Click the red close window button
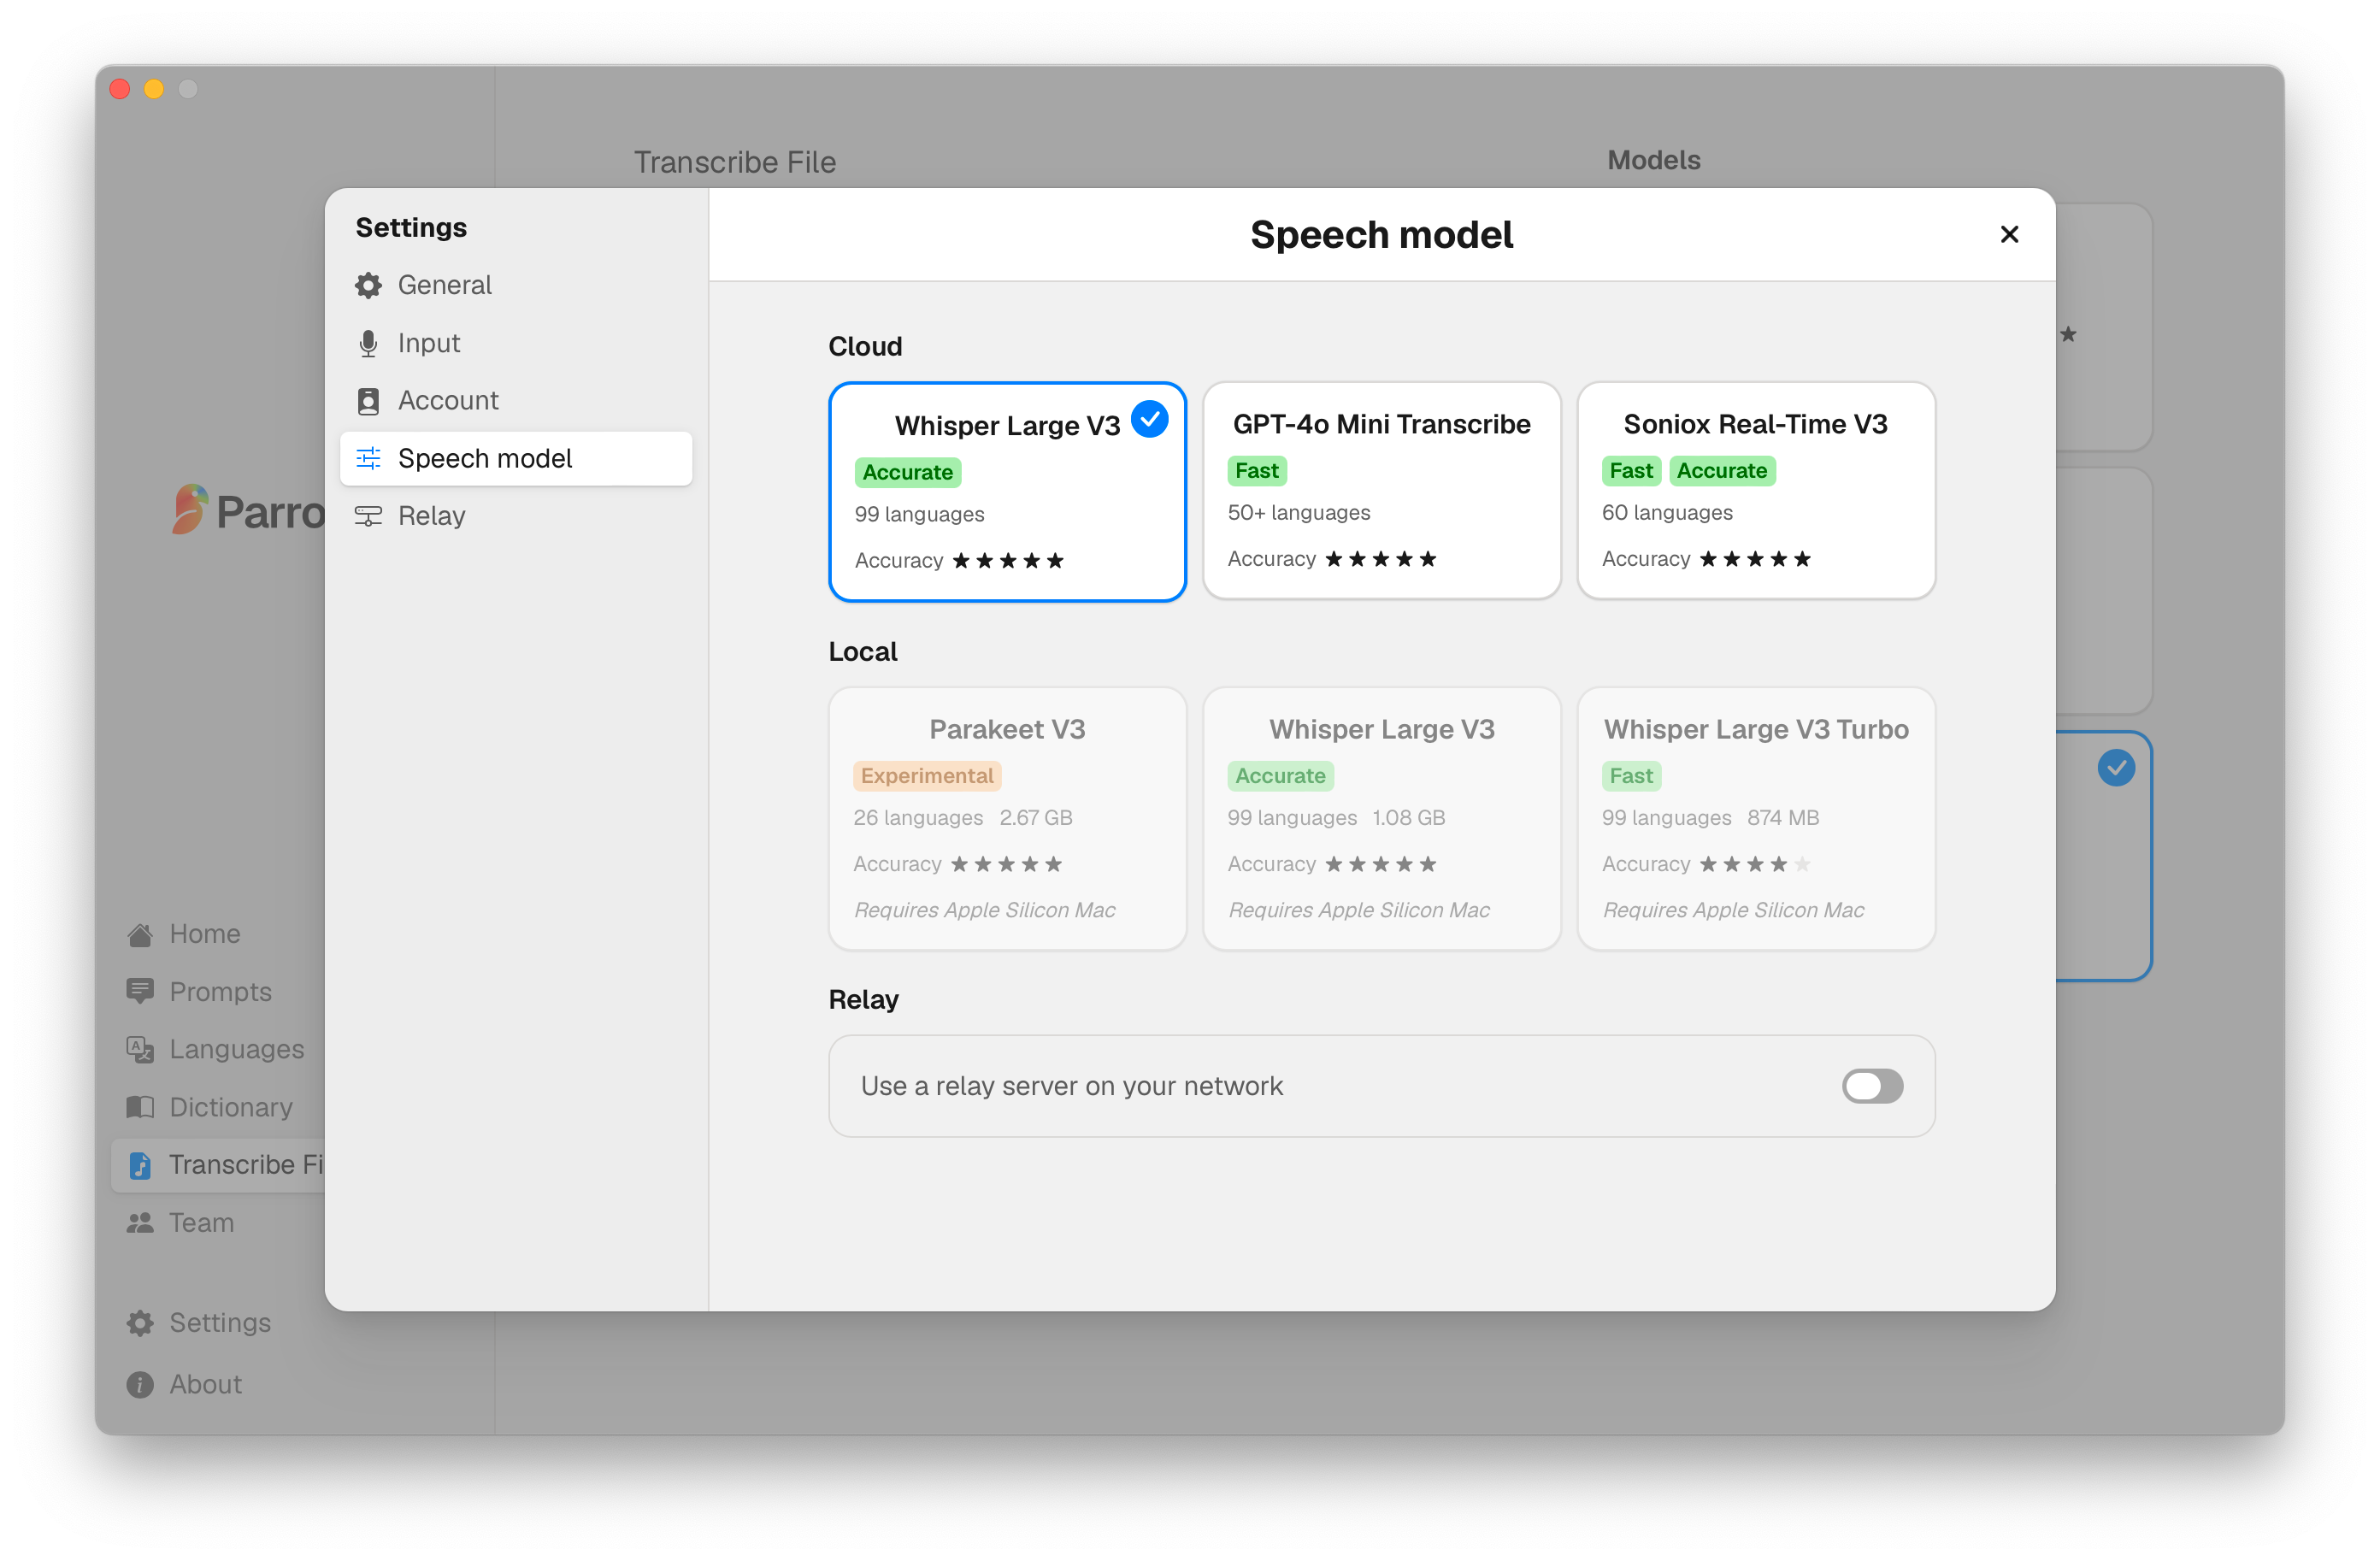Screen dimensions: 2380x1561 120,89
